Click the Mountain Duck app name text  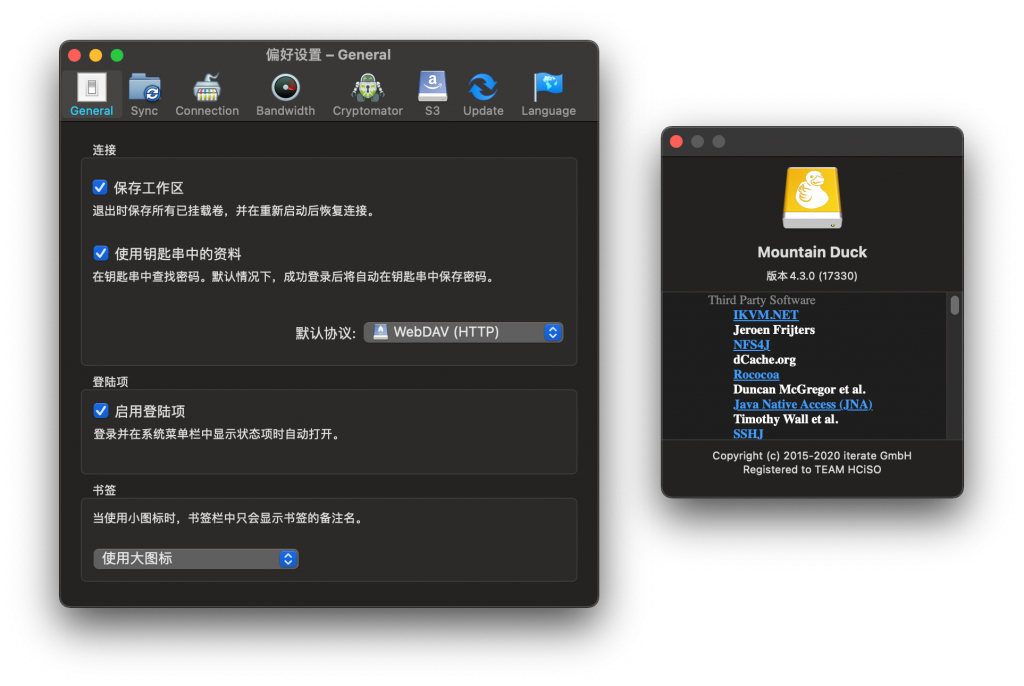tap(812, 252)
